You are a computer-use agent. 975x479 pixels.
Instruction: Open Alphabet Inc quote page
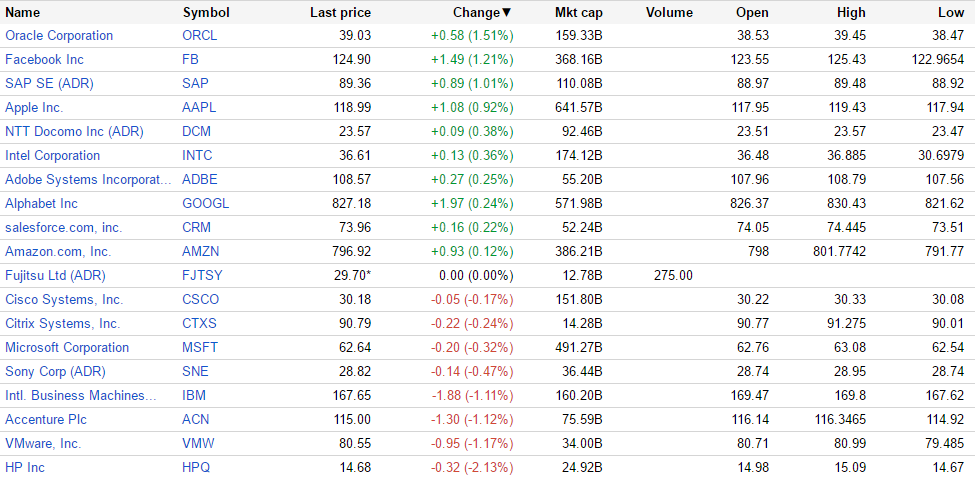[x=41, y=203]
